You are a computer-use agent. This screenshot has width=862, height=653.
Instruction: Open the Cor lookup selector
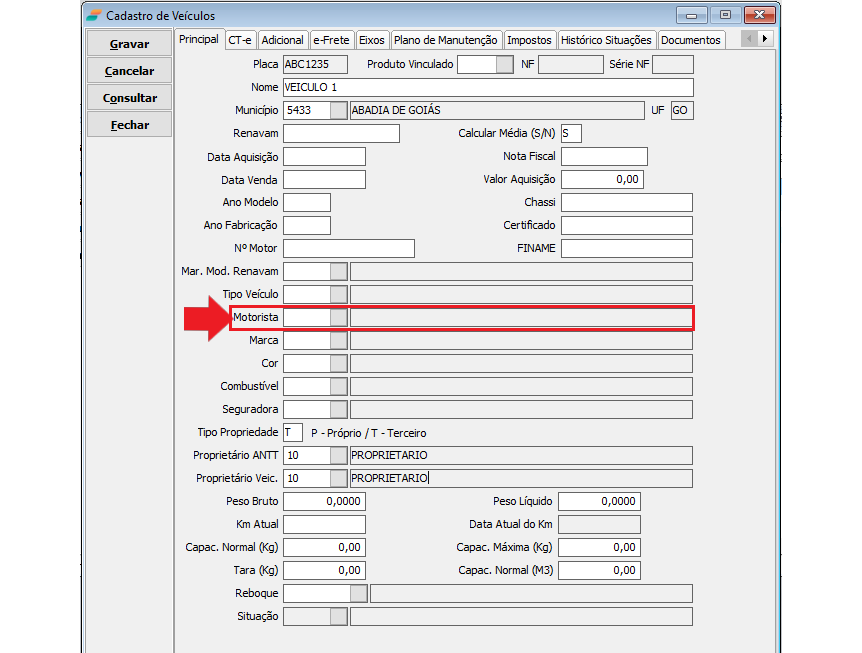coord(339,363)
